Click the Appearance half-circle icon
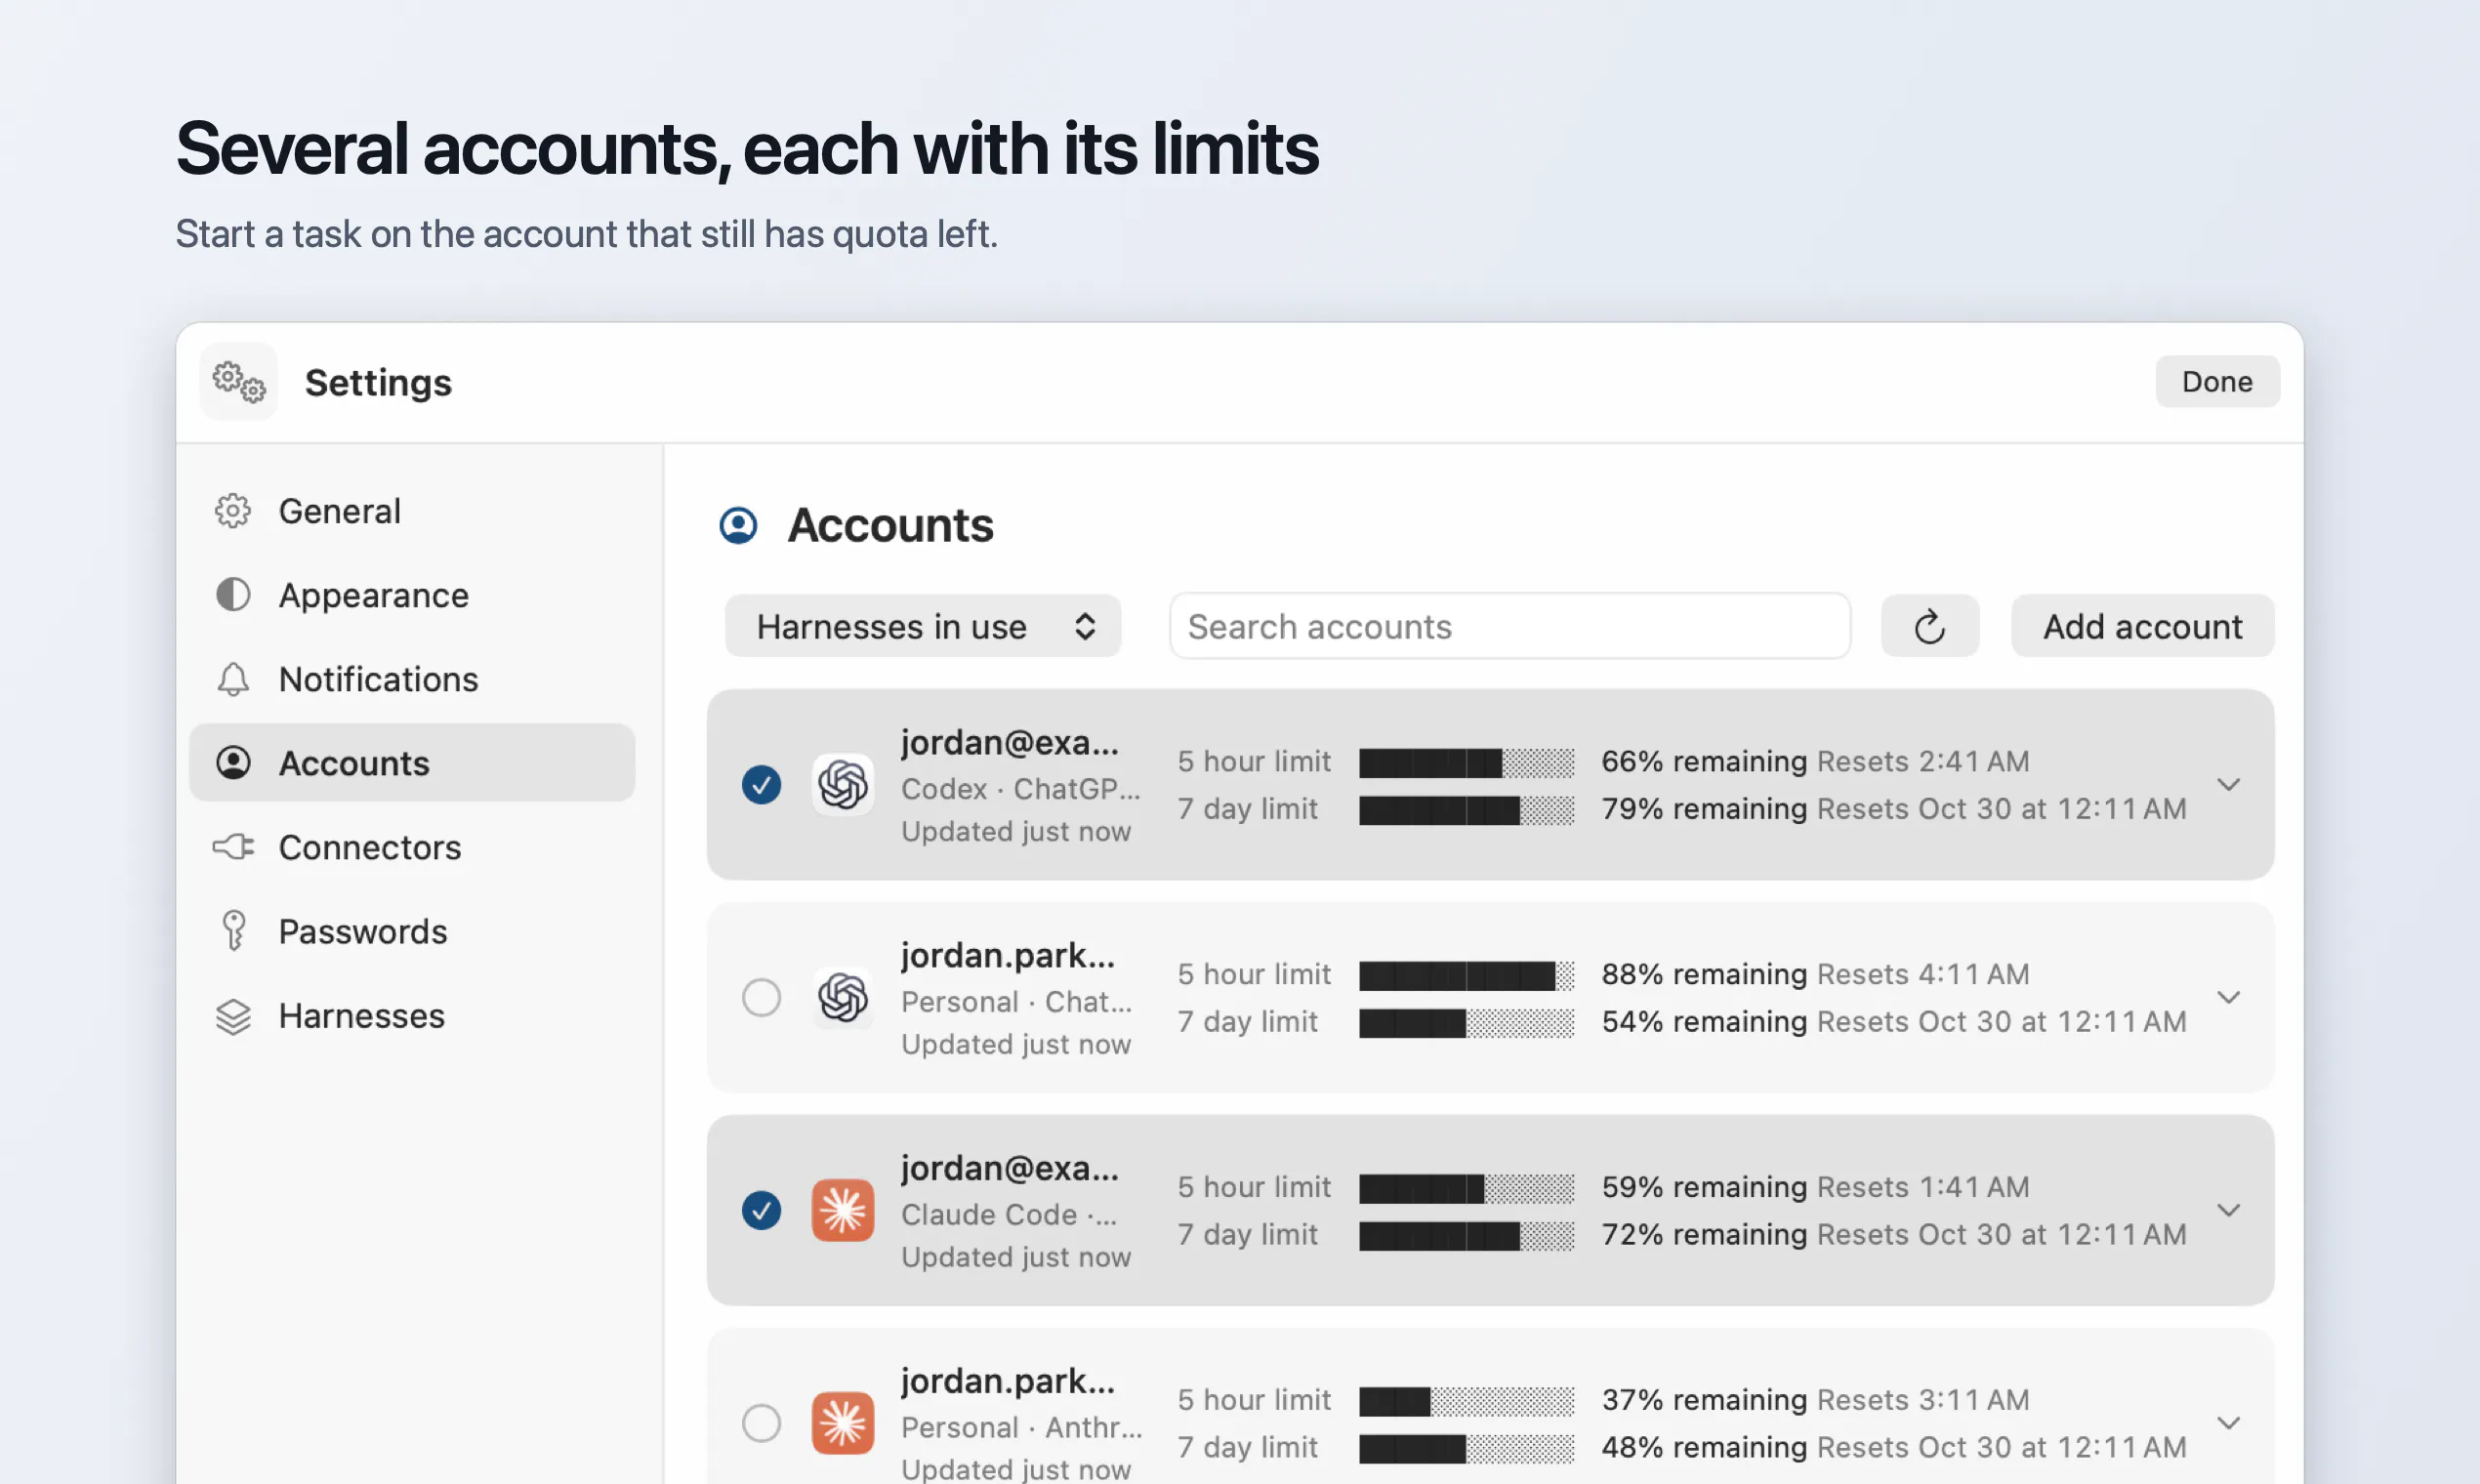This screenshot has width=2480, height=1484. pos(233,595)
